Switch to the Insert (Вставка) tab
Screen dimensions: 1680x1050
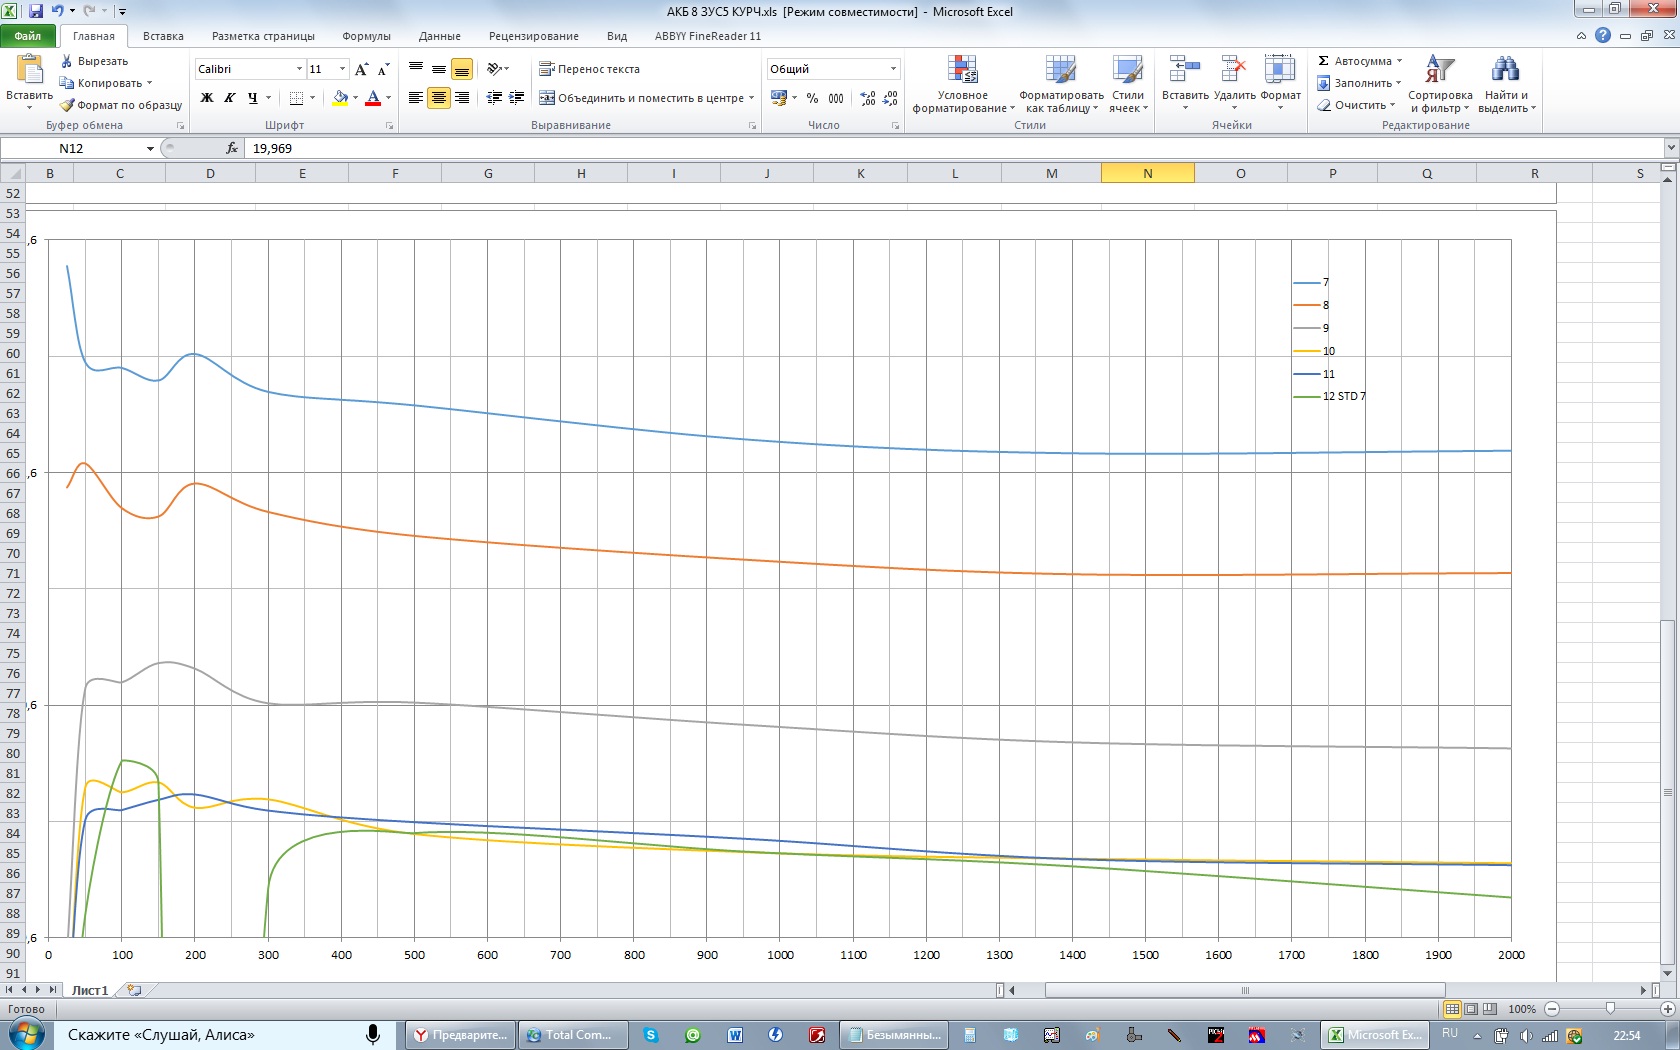point(163,36)
